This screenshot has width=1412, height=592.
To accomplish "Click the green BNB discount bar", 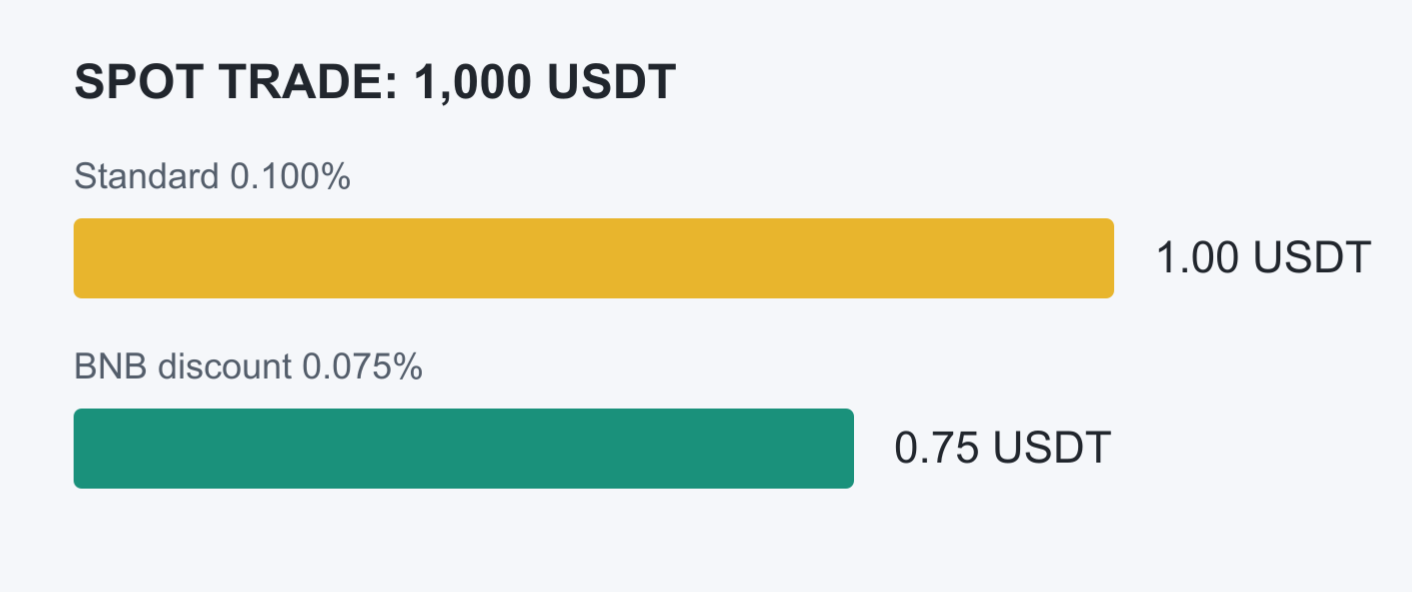I will pyautogui.click(x=464, y=448).
